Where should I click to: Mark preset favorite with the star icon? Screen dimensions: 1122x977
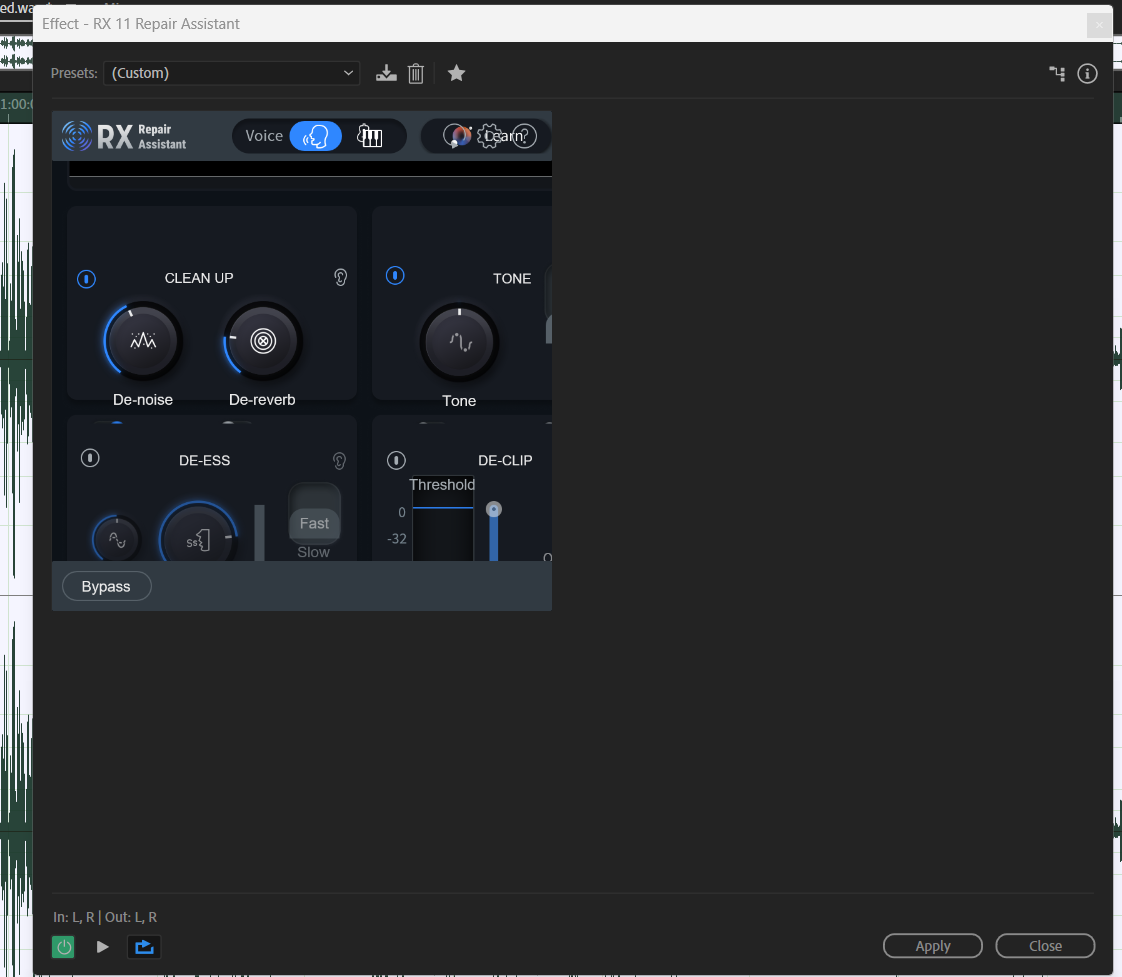point(457,72)
